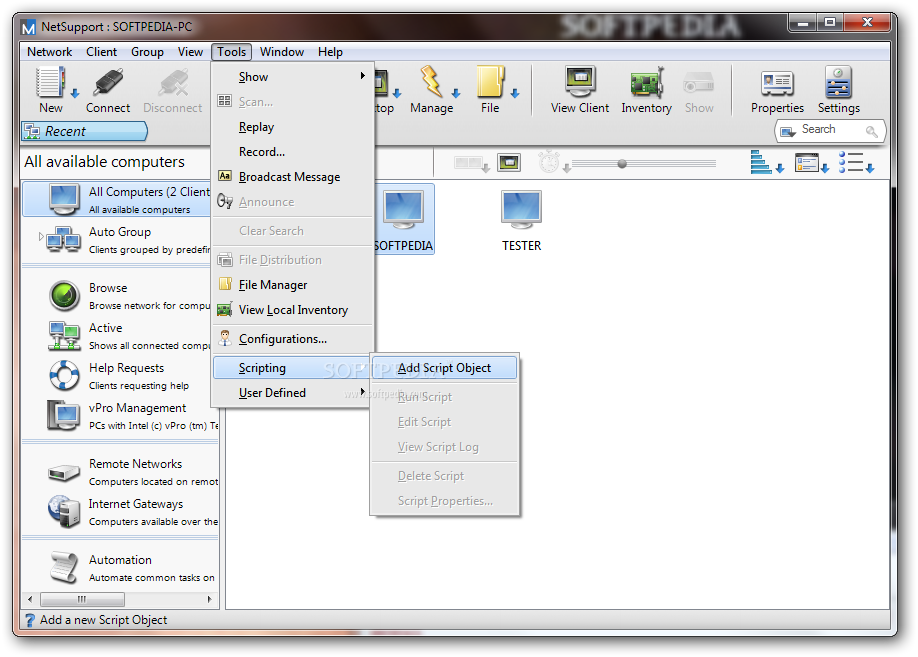Viewport: 918px width, 657px height.
Task: Open File Manager from Tools menu
Action: point(293,285)
